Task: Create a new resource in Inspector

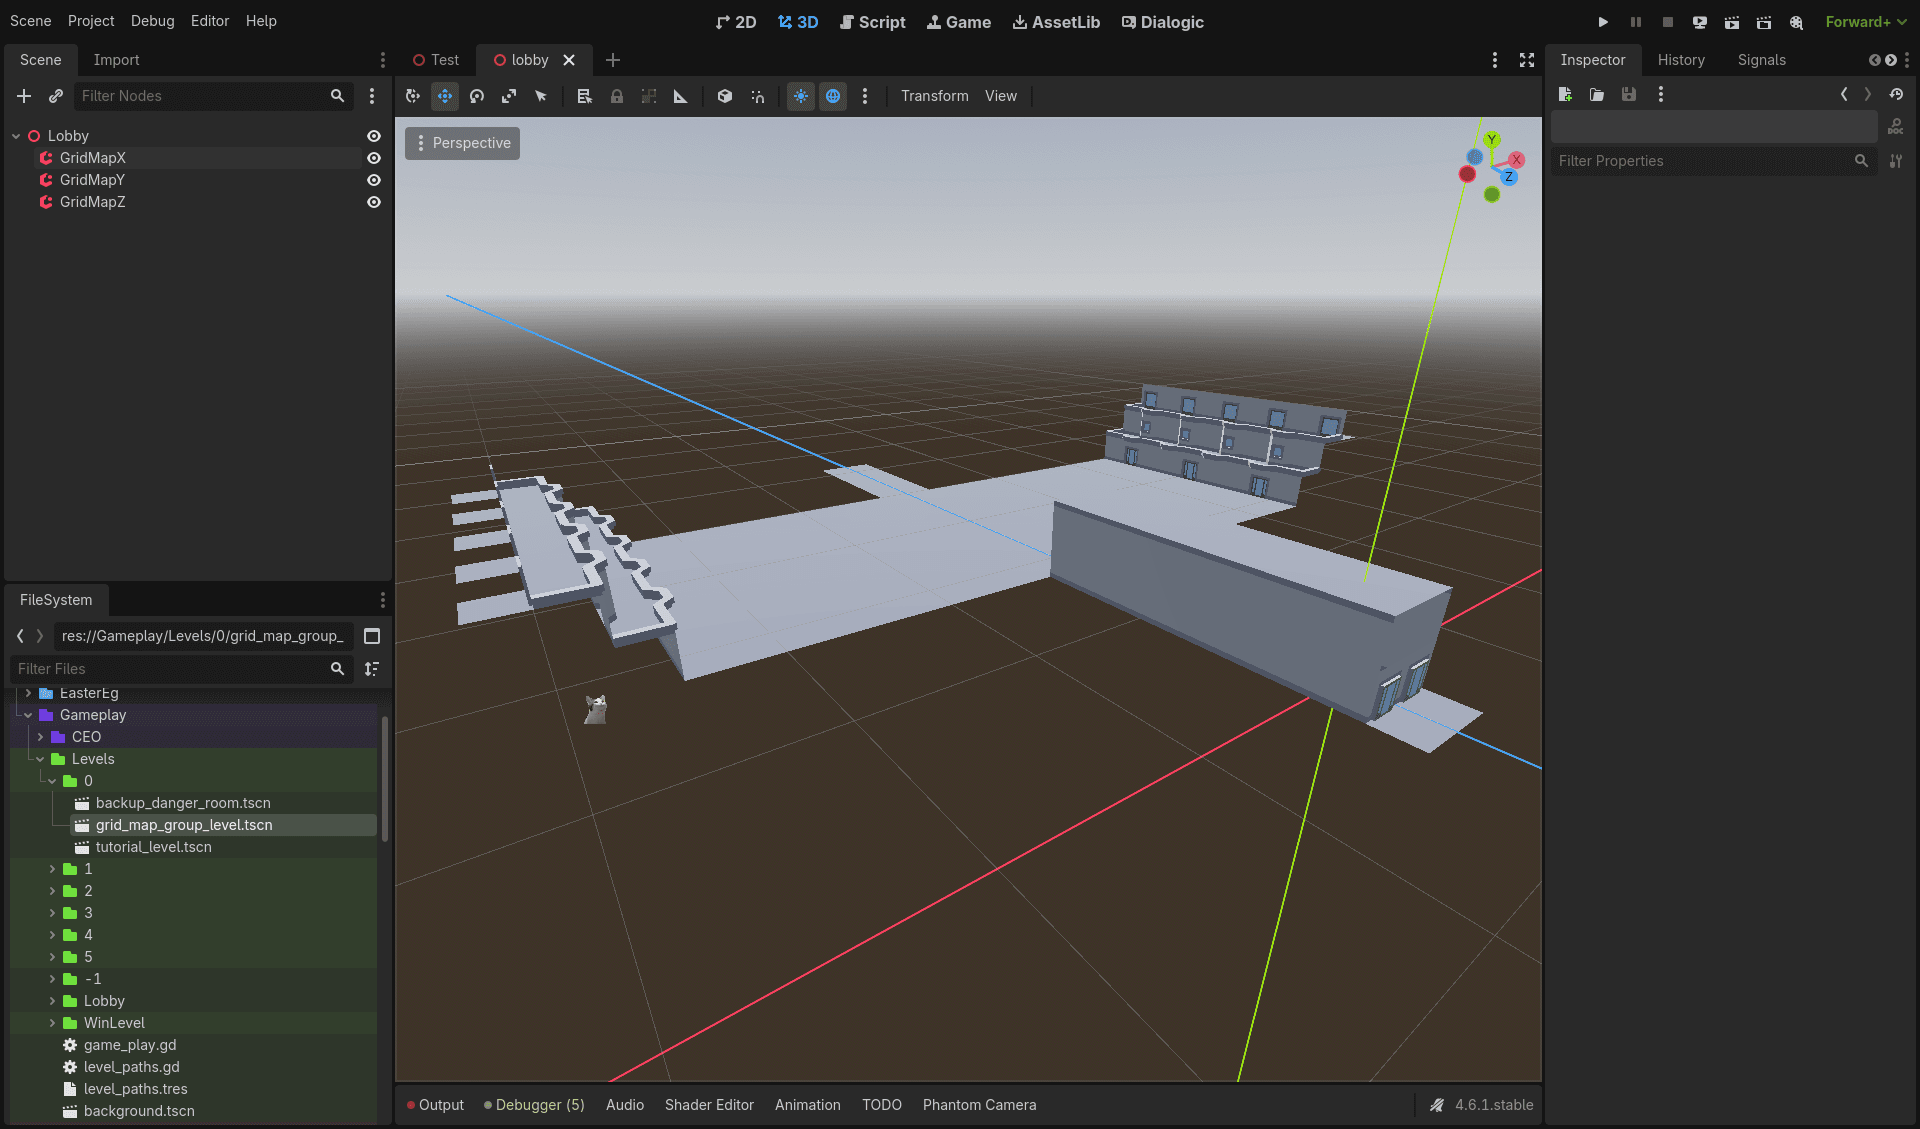Action: (1565, 94)
